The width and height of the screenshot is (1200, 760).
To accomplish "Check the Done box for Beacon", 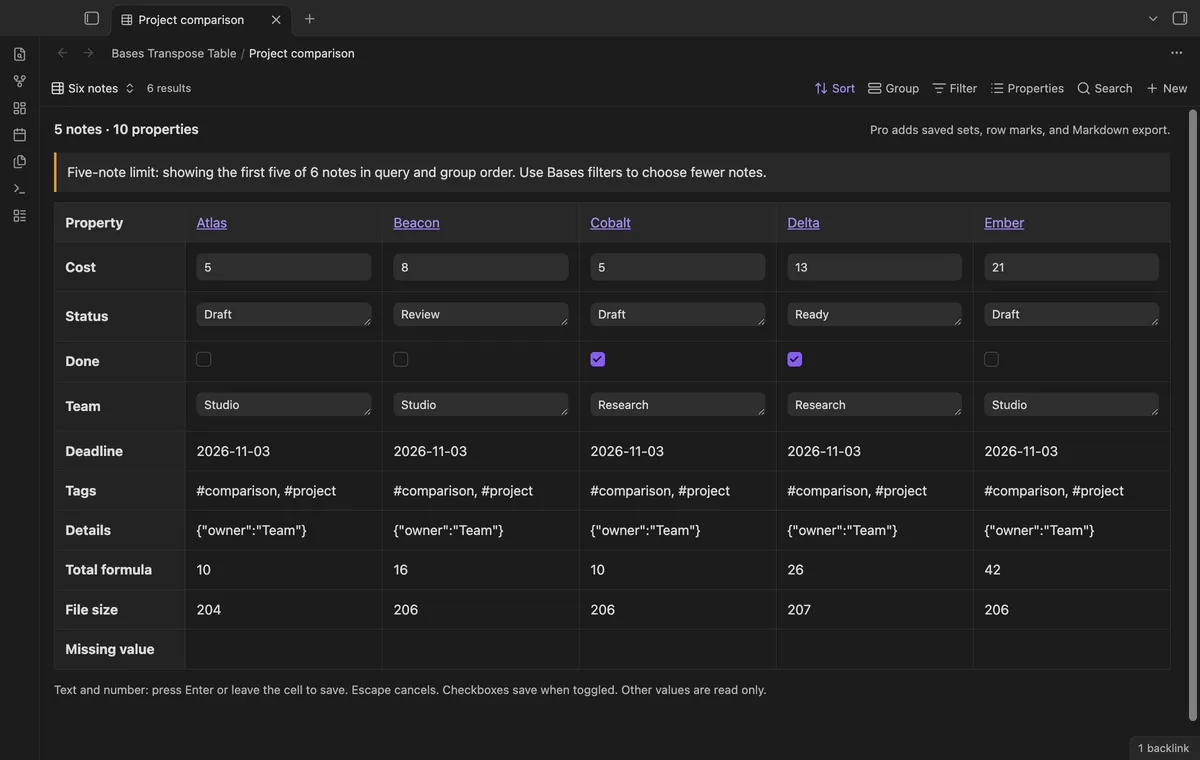I will [401, 359].
